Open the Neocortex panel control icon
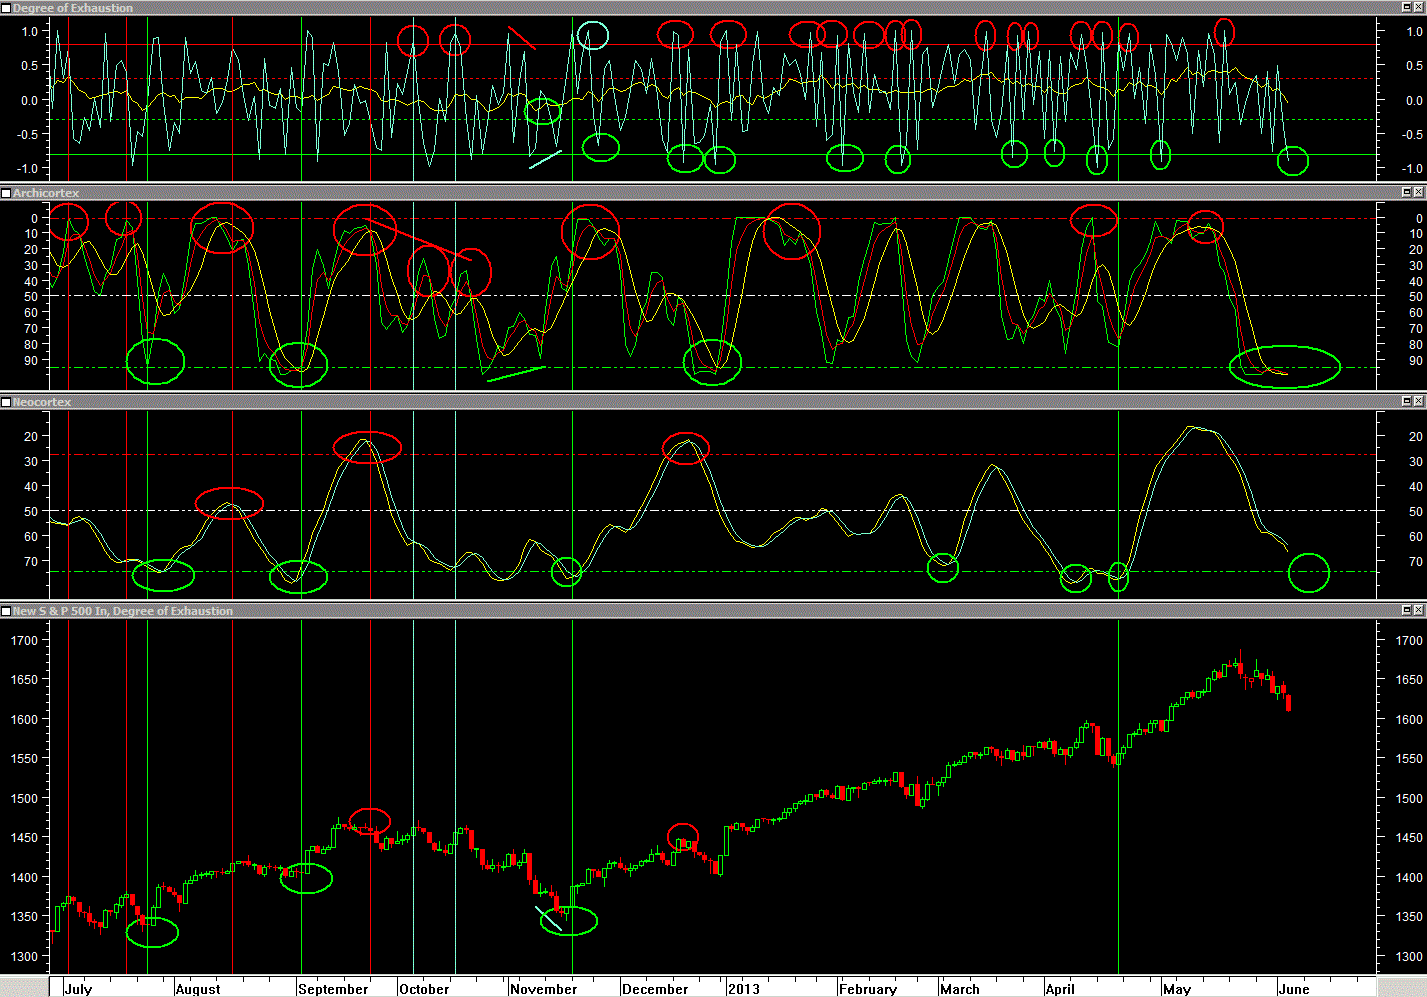The width and height of the screenshot is (1427, 997). (x=6, y=402)
